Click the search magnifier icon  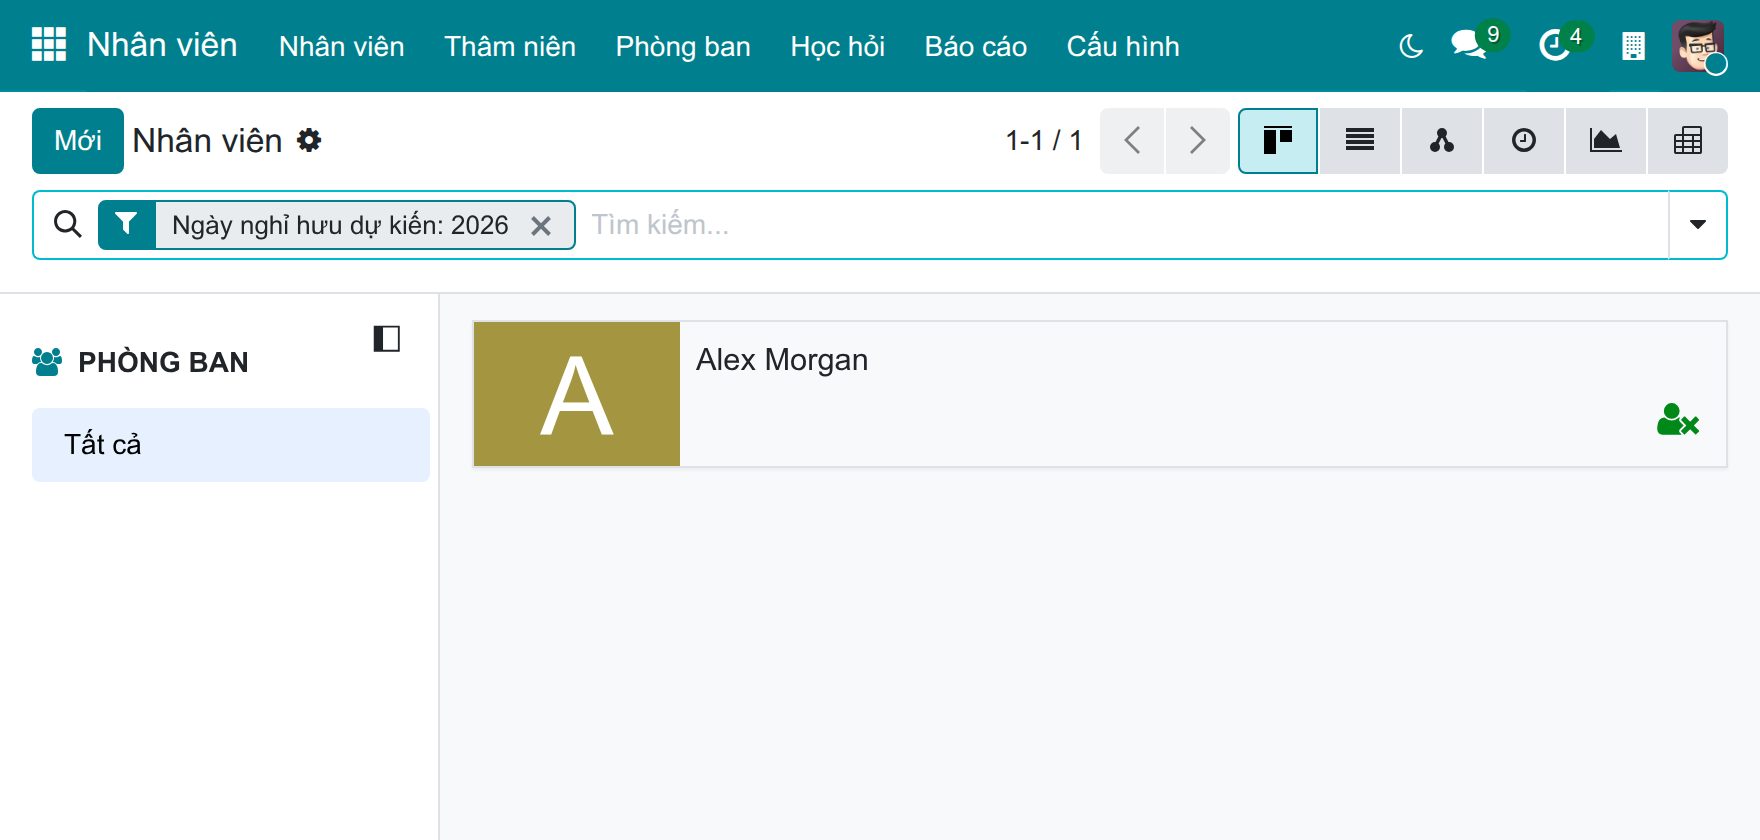click(68, 224)
